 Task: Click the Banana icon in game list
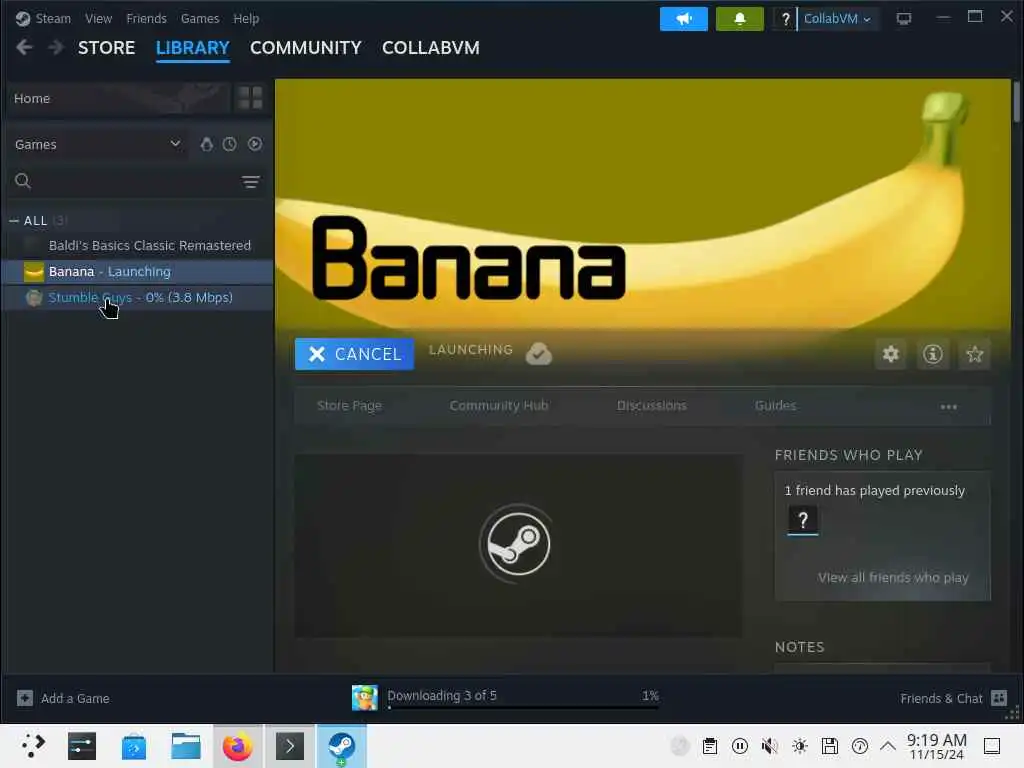[x=33, y=272]
